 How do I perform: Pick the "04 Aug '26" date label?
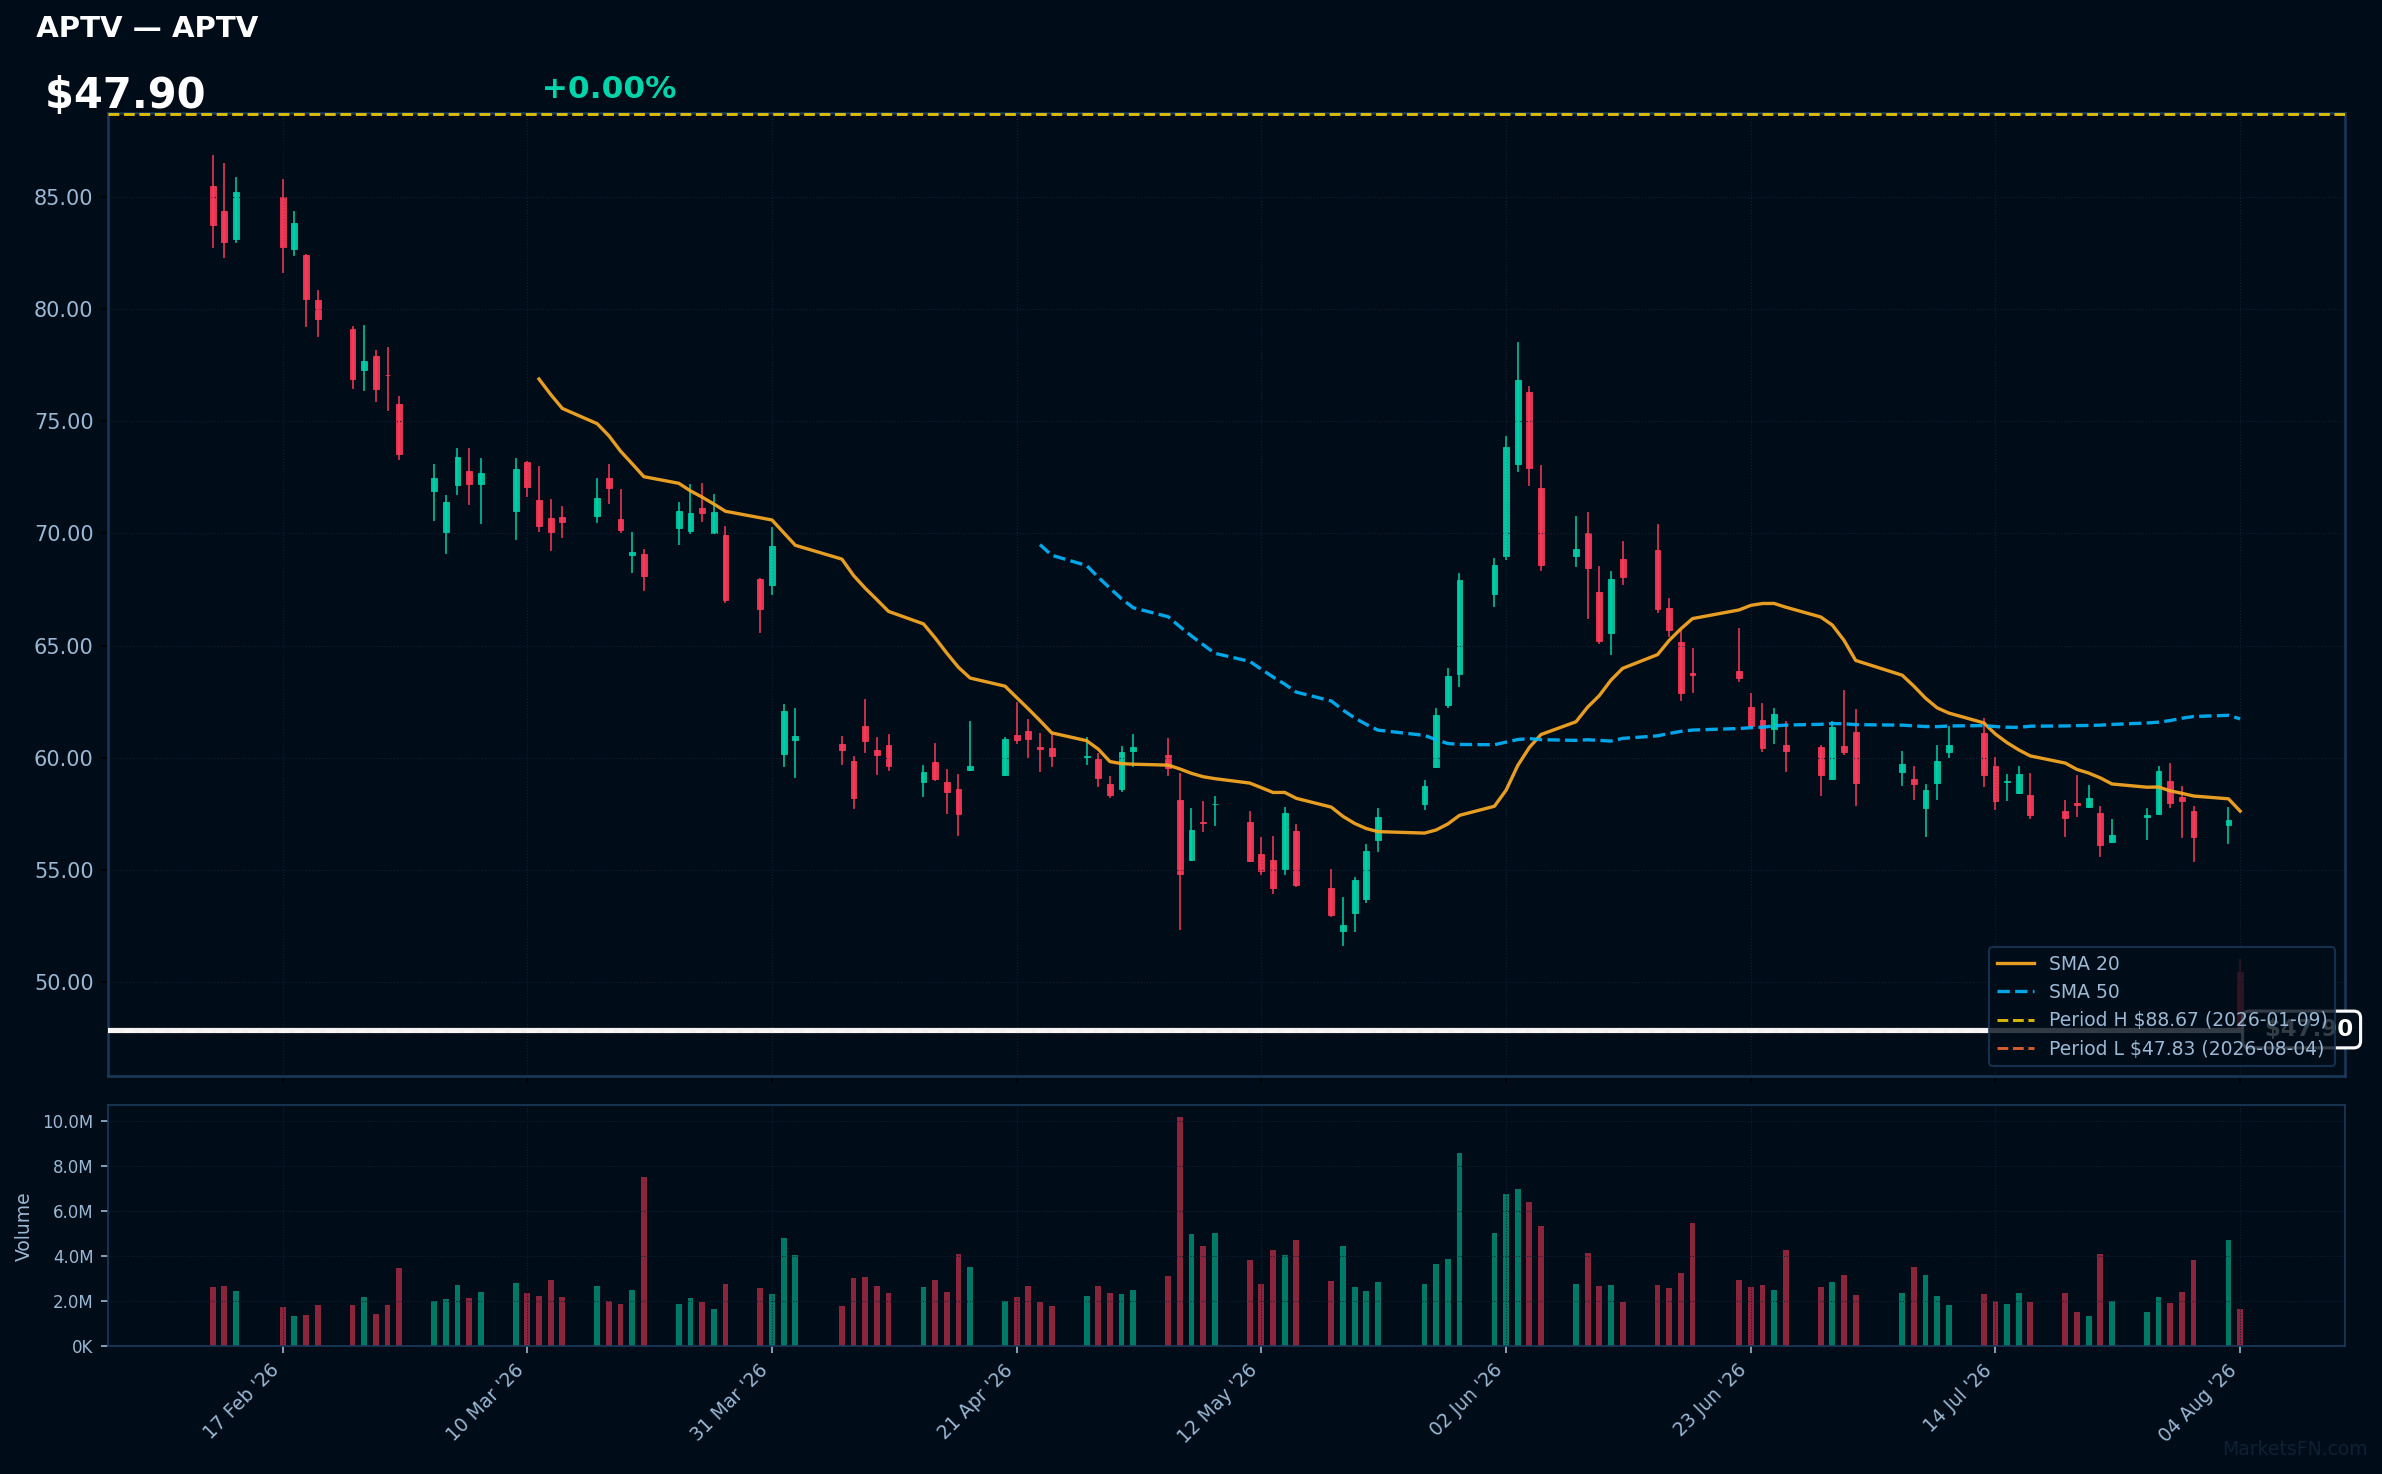pos(2198,1402)
